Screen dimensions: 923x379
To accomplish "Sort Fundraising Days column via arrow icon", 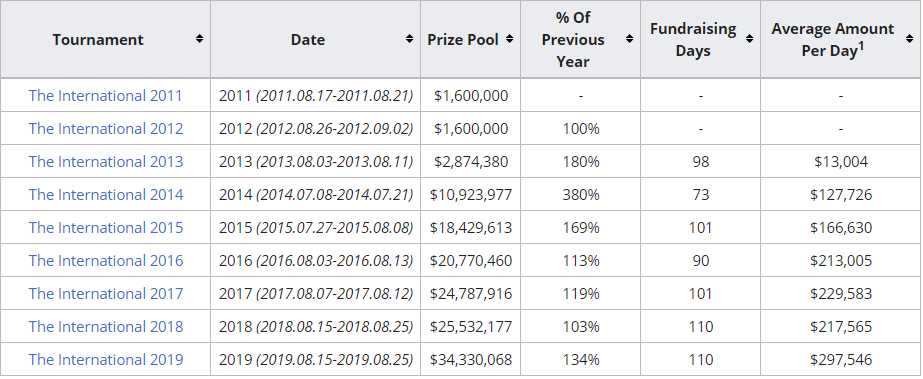I will click(x=749, y=39).
